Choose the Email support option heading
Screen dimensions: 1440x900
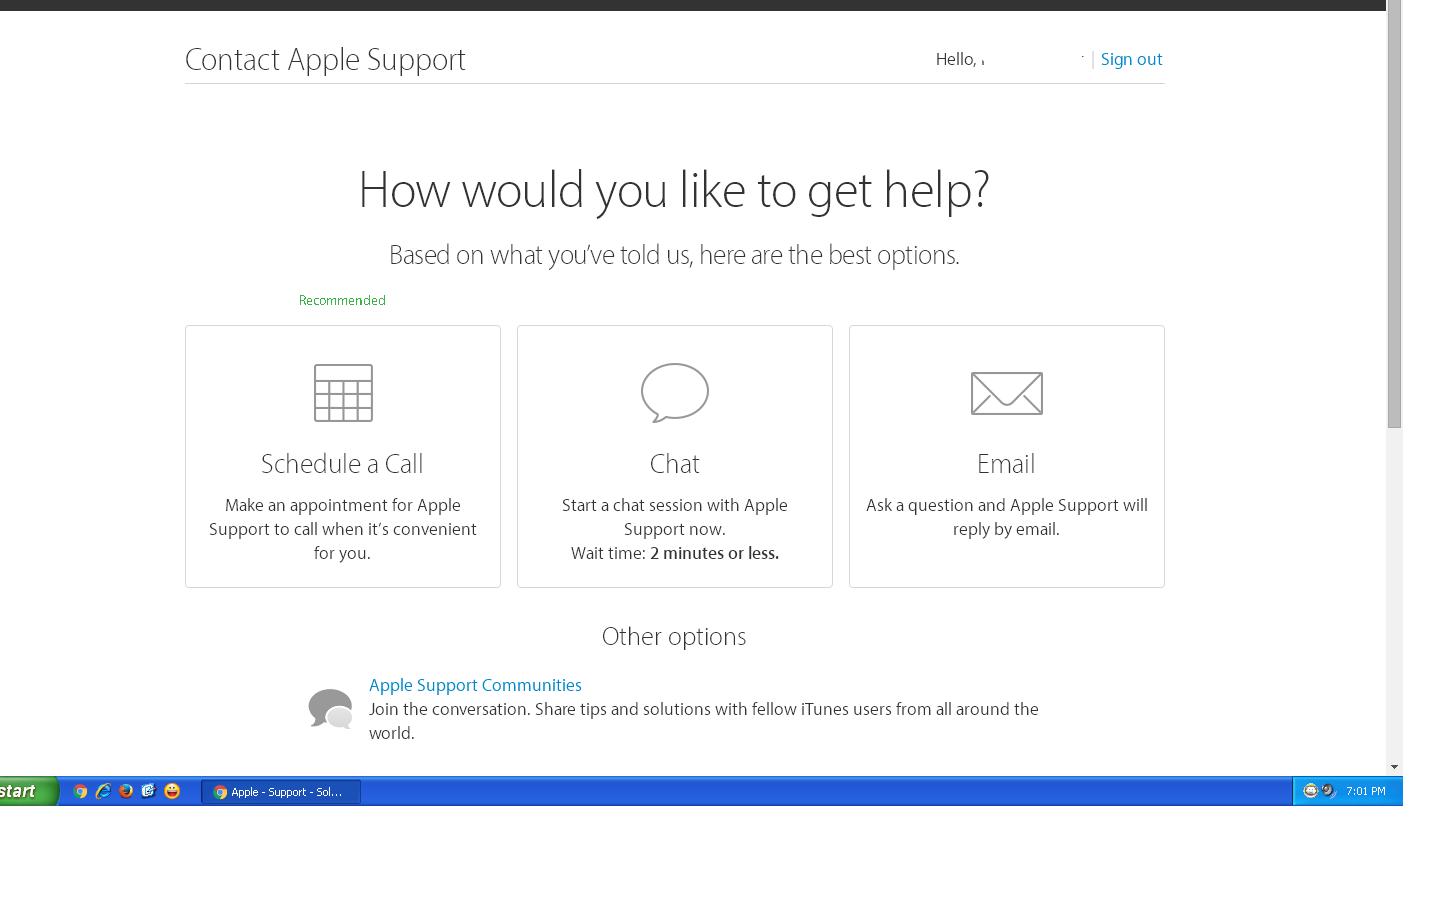[x=1006, y=464]
